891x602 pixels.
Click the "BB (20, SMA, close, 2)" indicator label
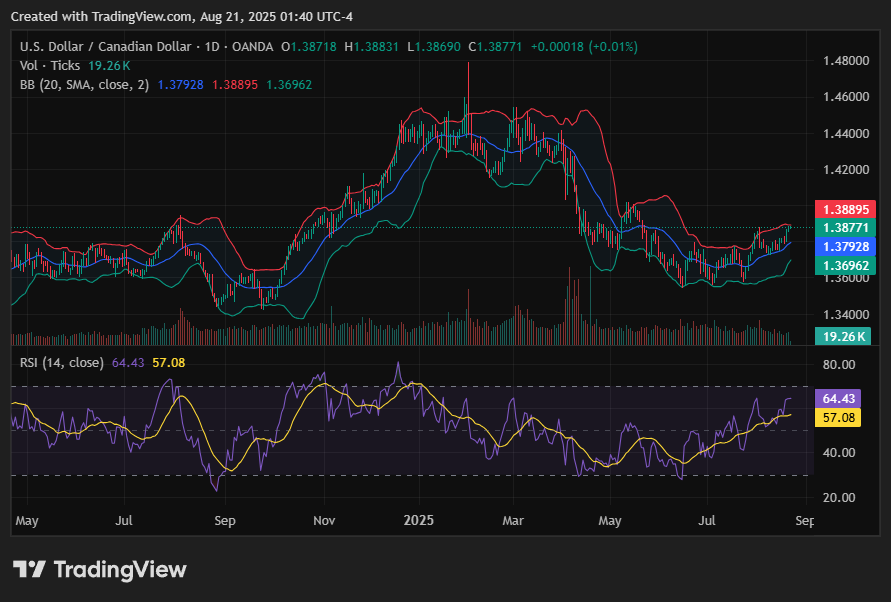tap(85, 85)
